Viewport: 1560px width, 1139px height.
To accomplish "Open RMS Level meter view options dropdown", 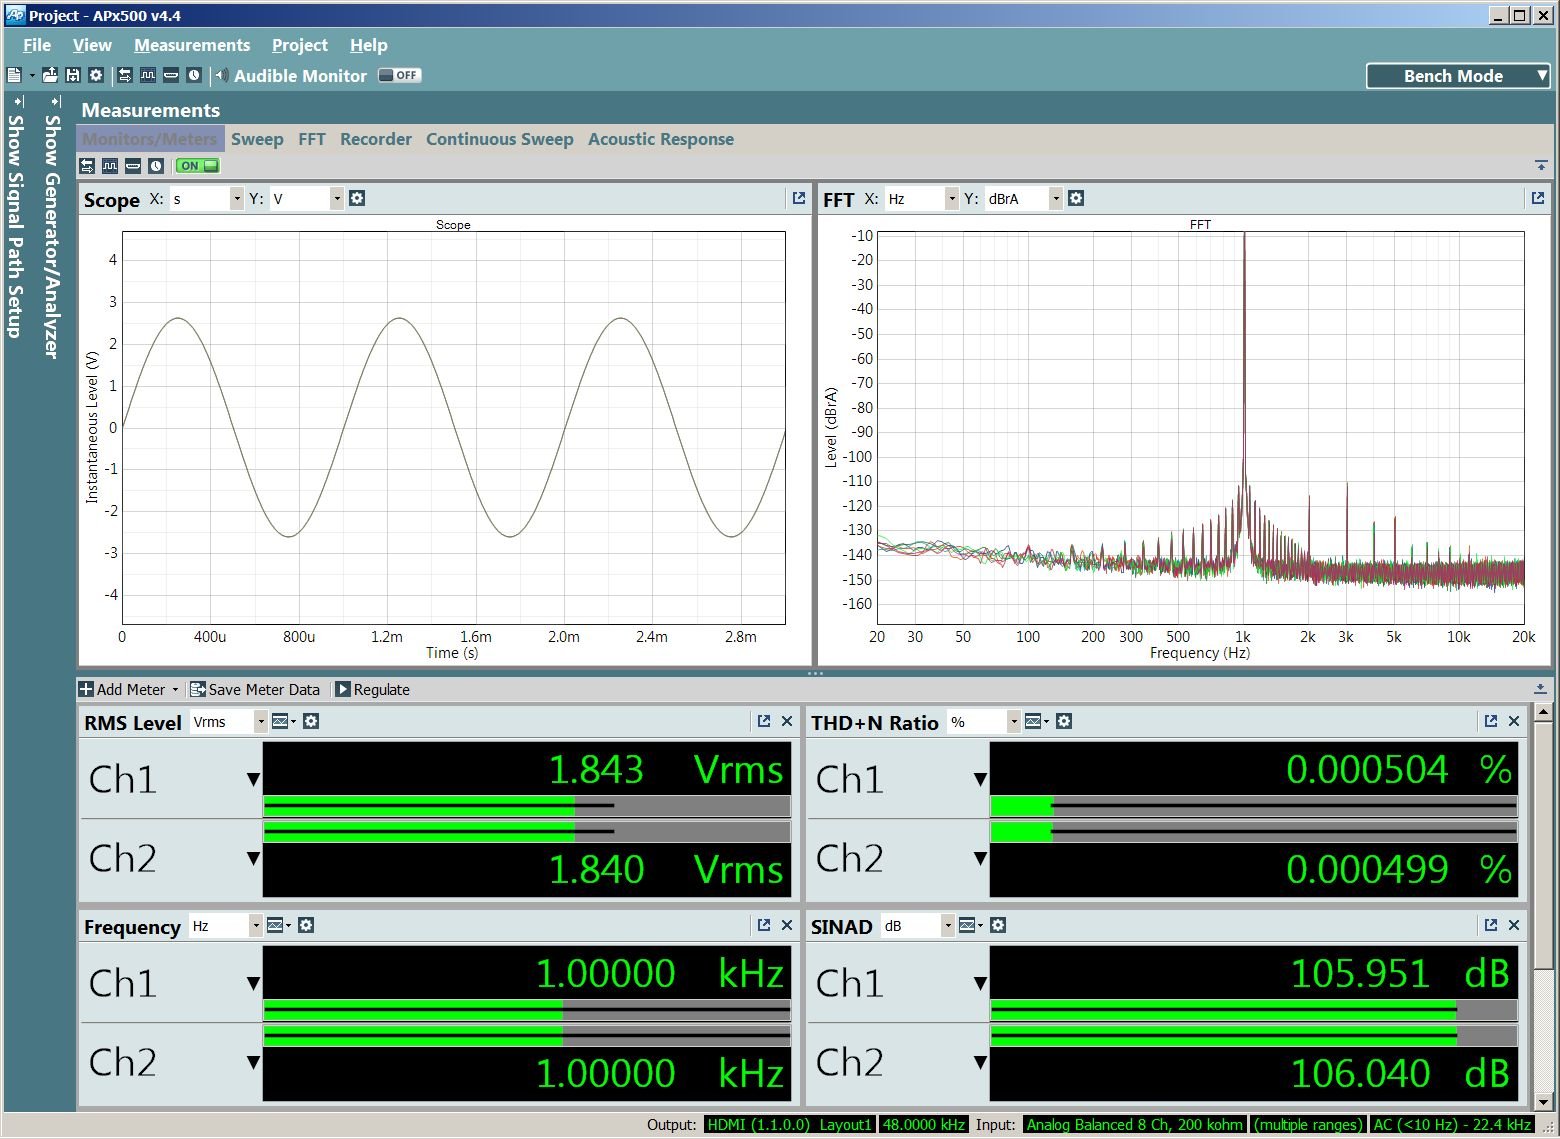I will (284, 721).
